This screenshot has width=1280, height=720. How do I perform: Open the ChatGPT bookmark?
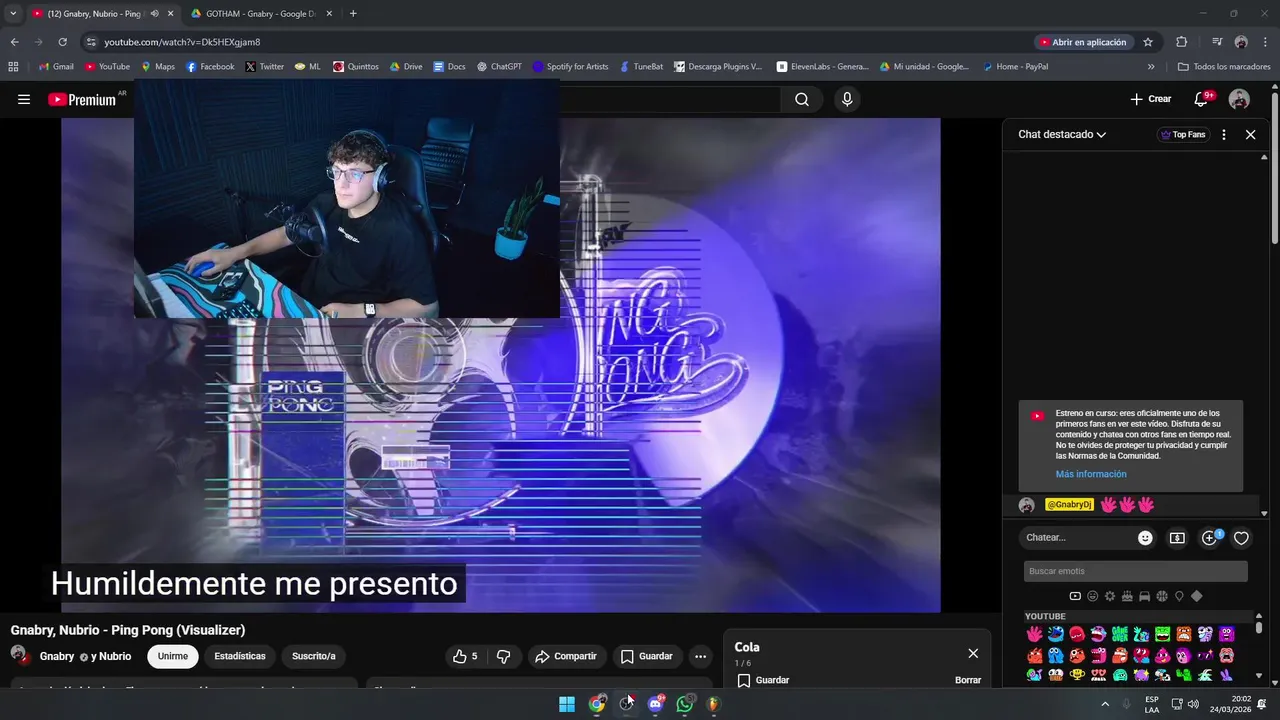point(499,66)
